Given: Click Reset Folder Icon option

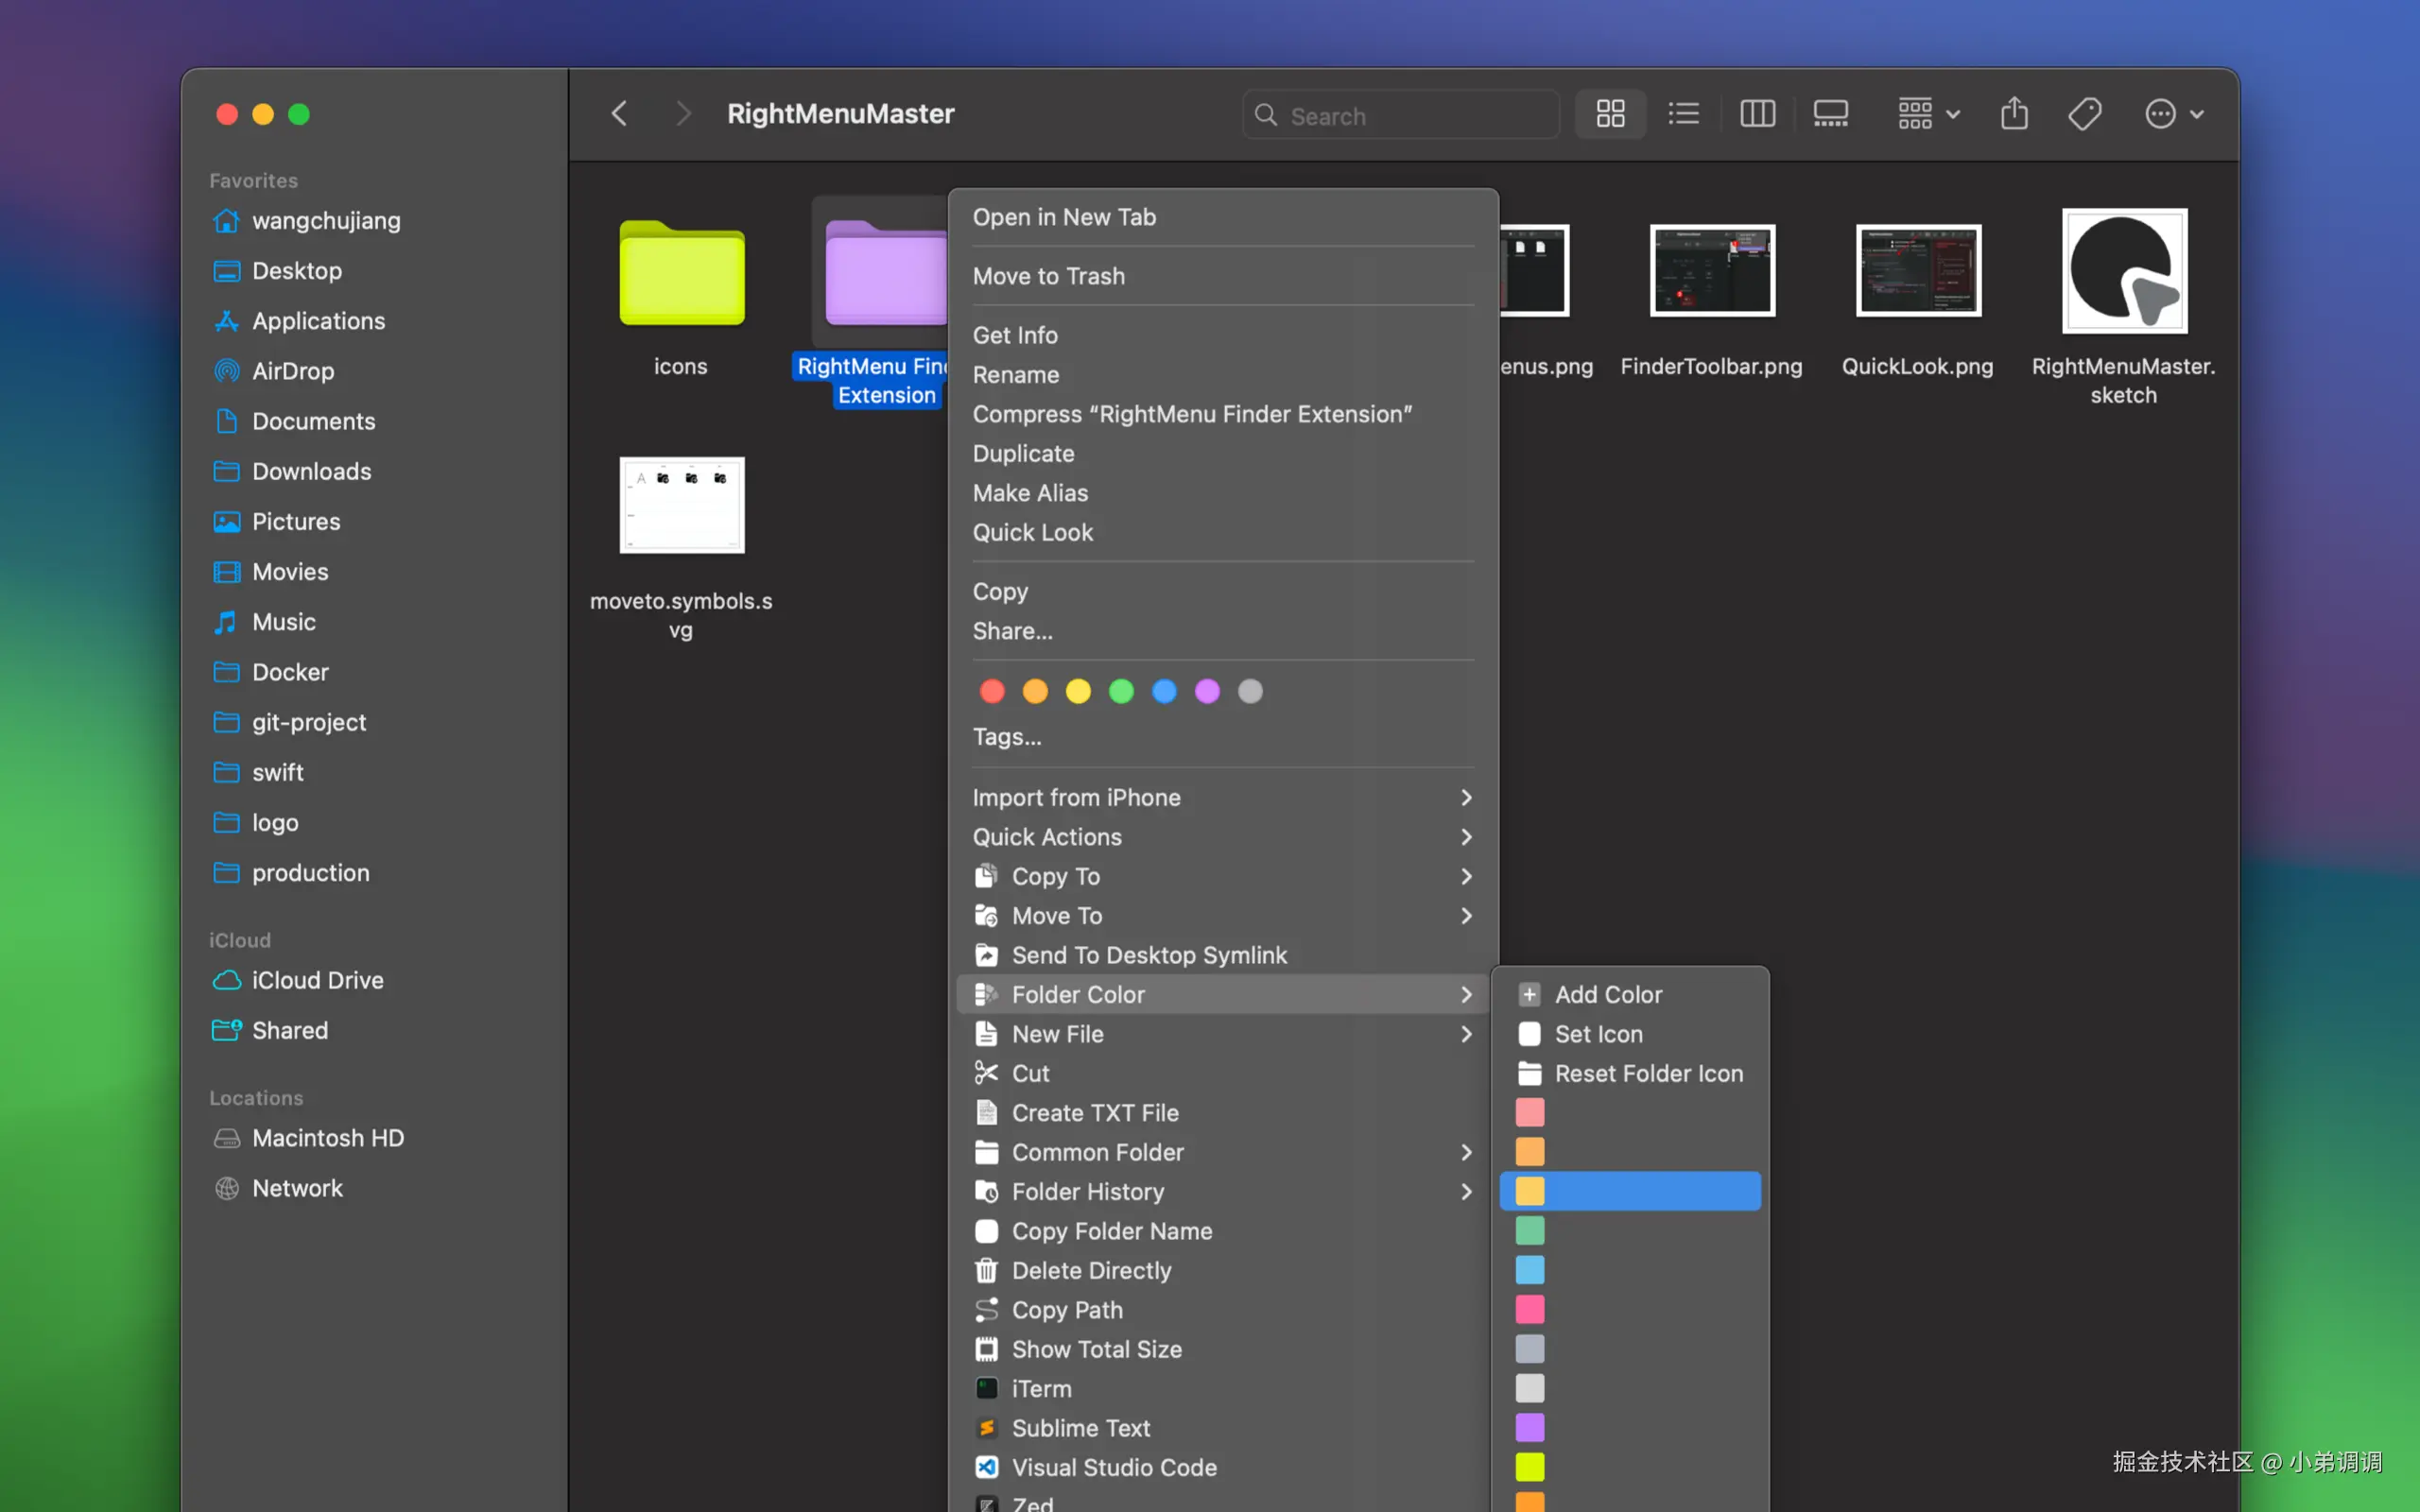Looking at the screenshot, I should click(1648, 1073).
